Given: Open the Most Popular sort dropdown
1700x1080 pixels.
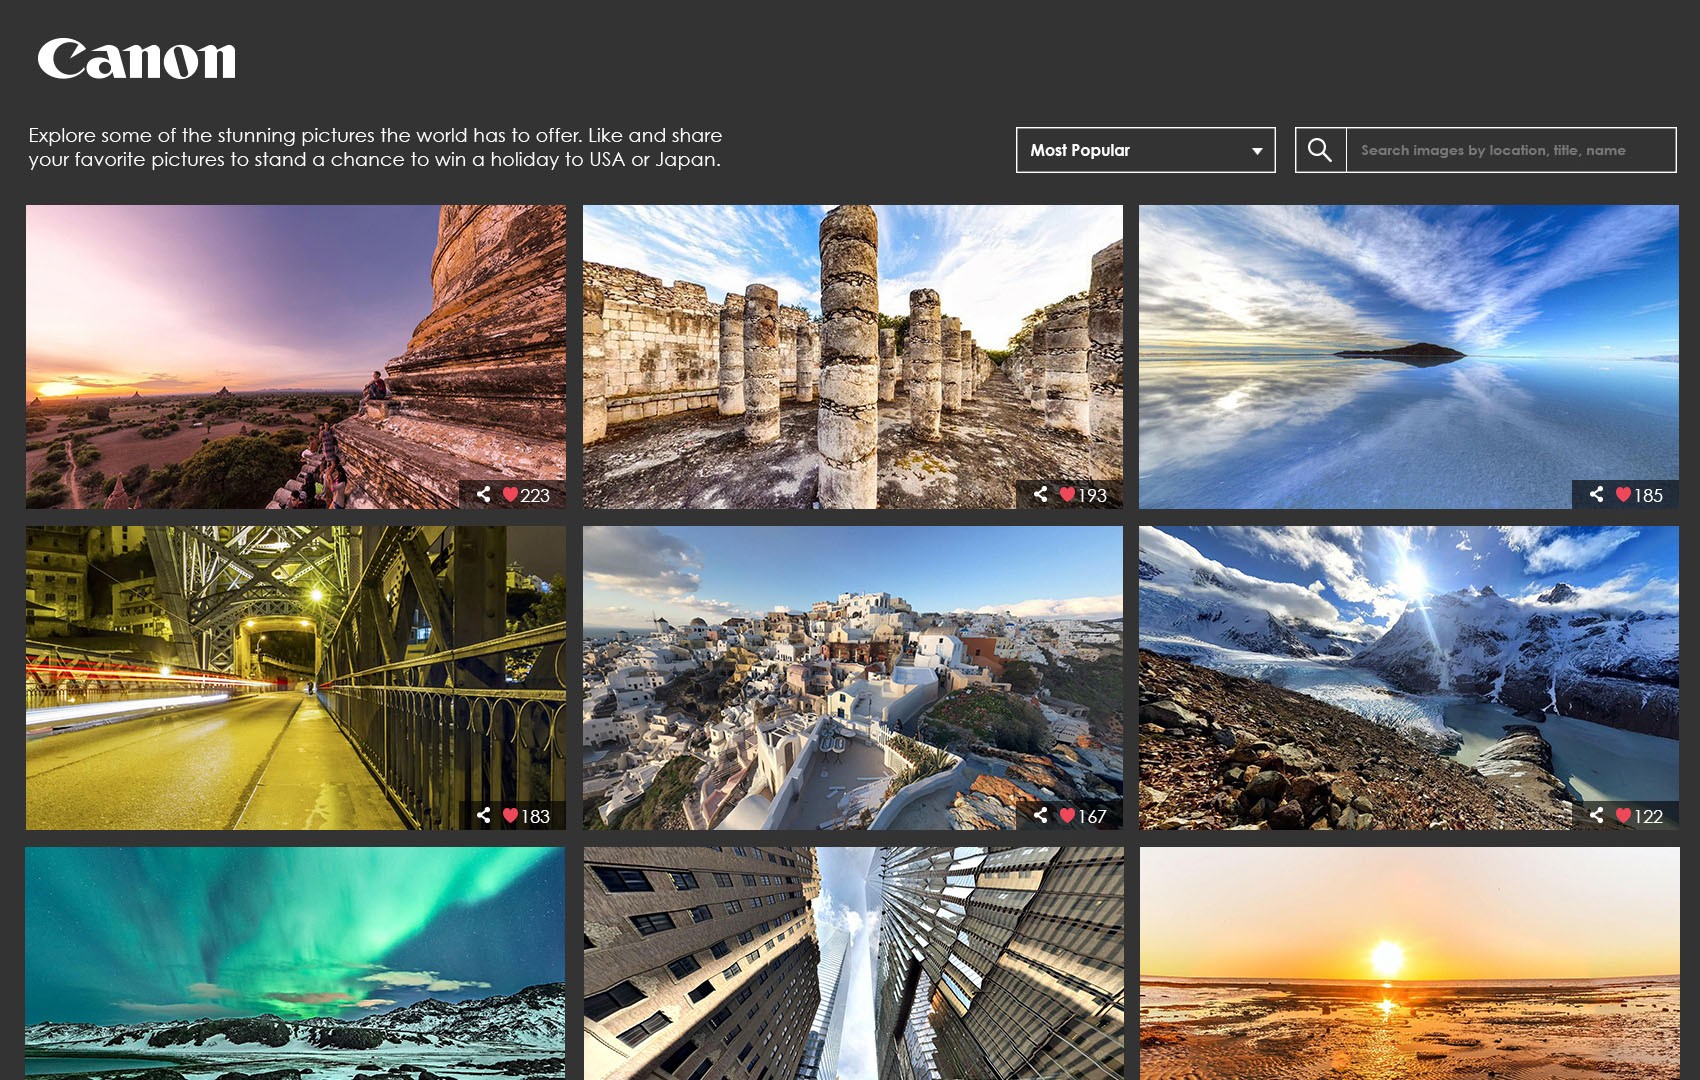Looking at the screenshot, I should pos(1145,150).
